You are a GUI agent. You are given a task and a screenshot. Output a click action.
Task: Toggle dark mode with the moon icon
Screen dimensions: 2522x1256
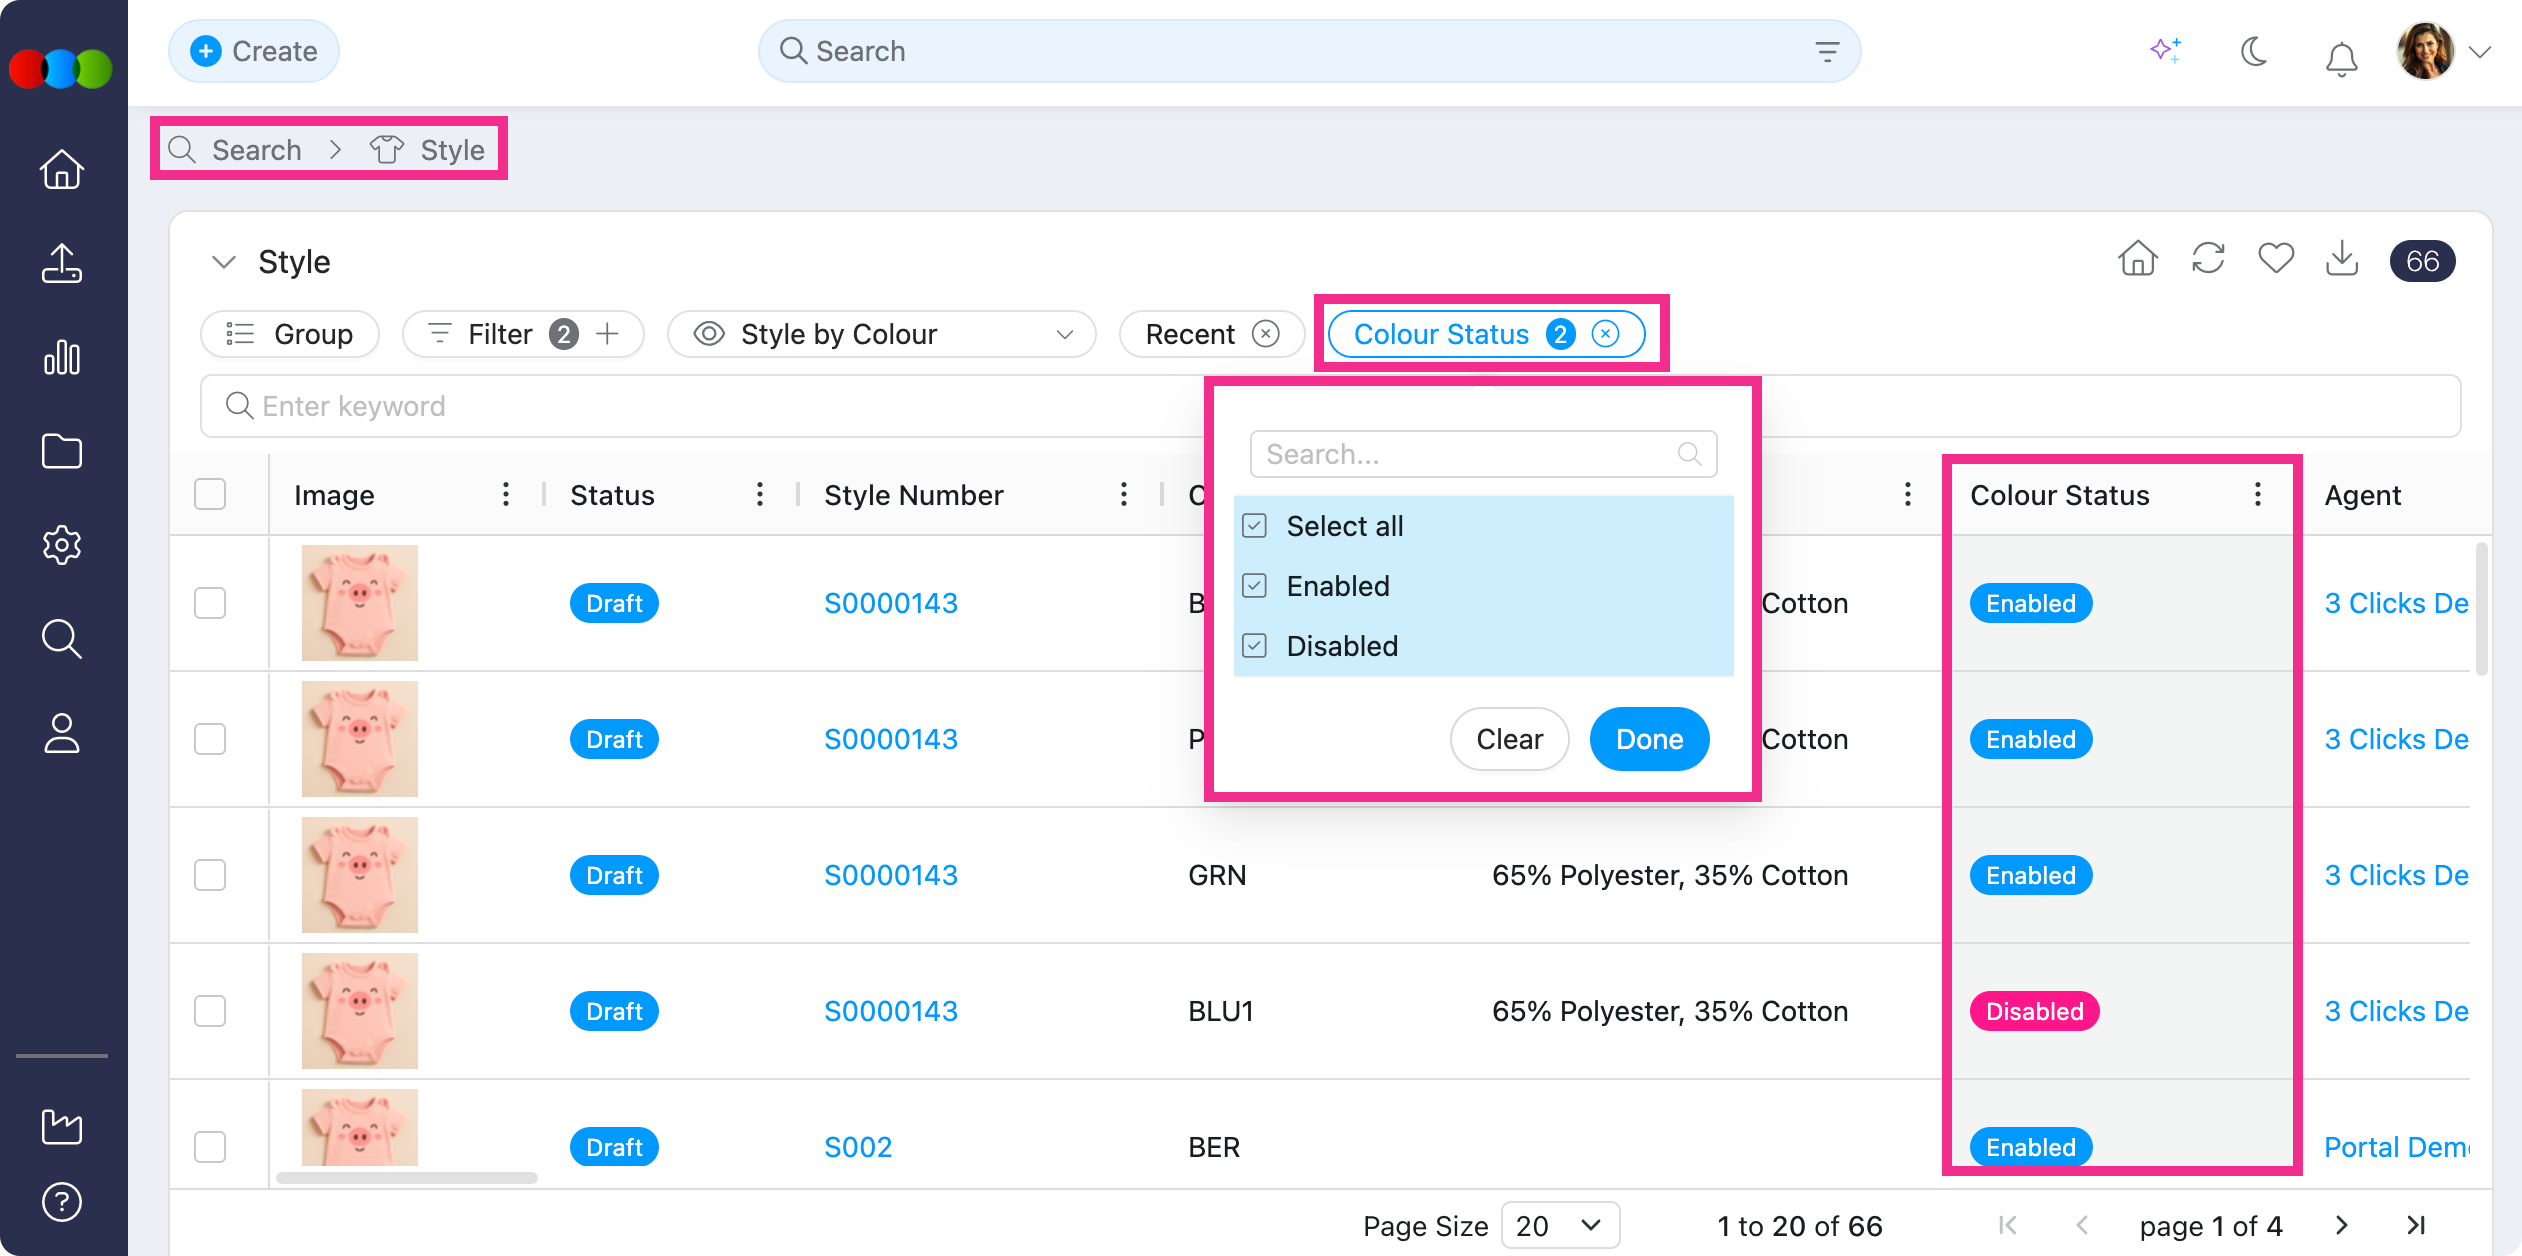coord(2254,52)
